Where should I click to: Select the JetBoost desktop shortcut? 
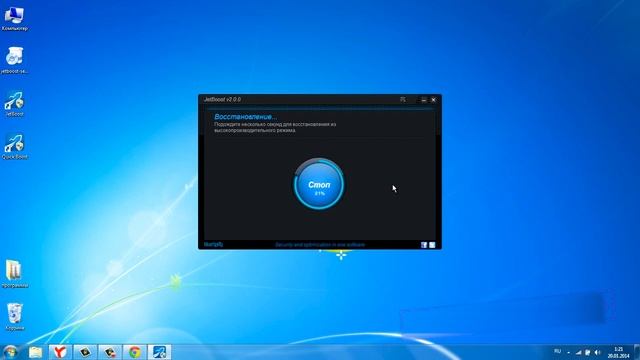14,104
